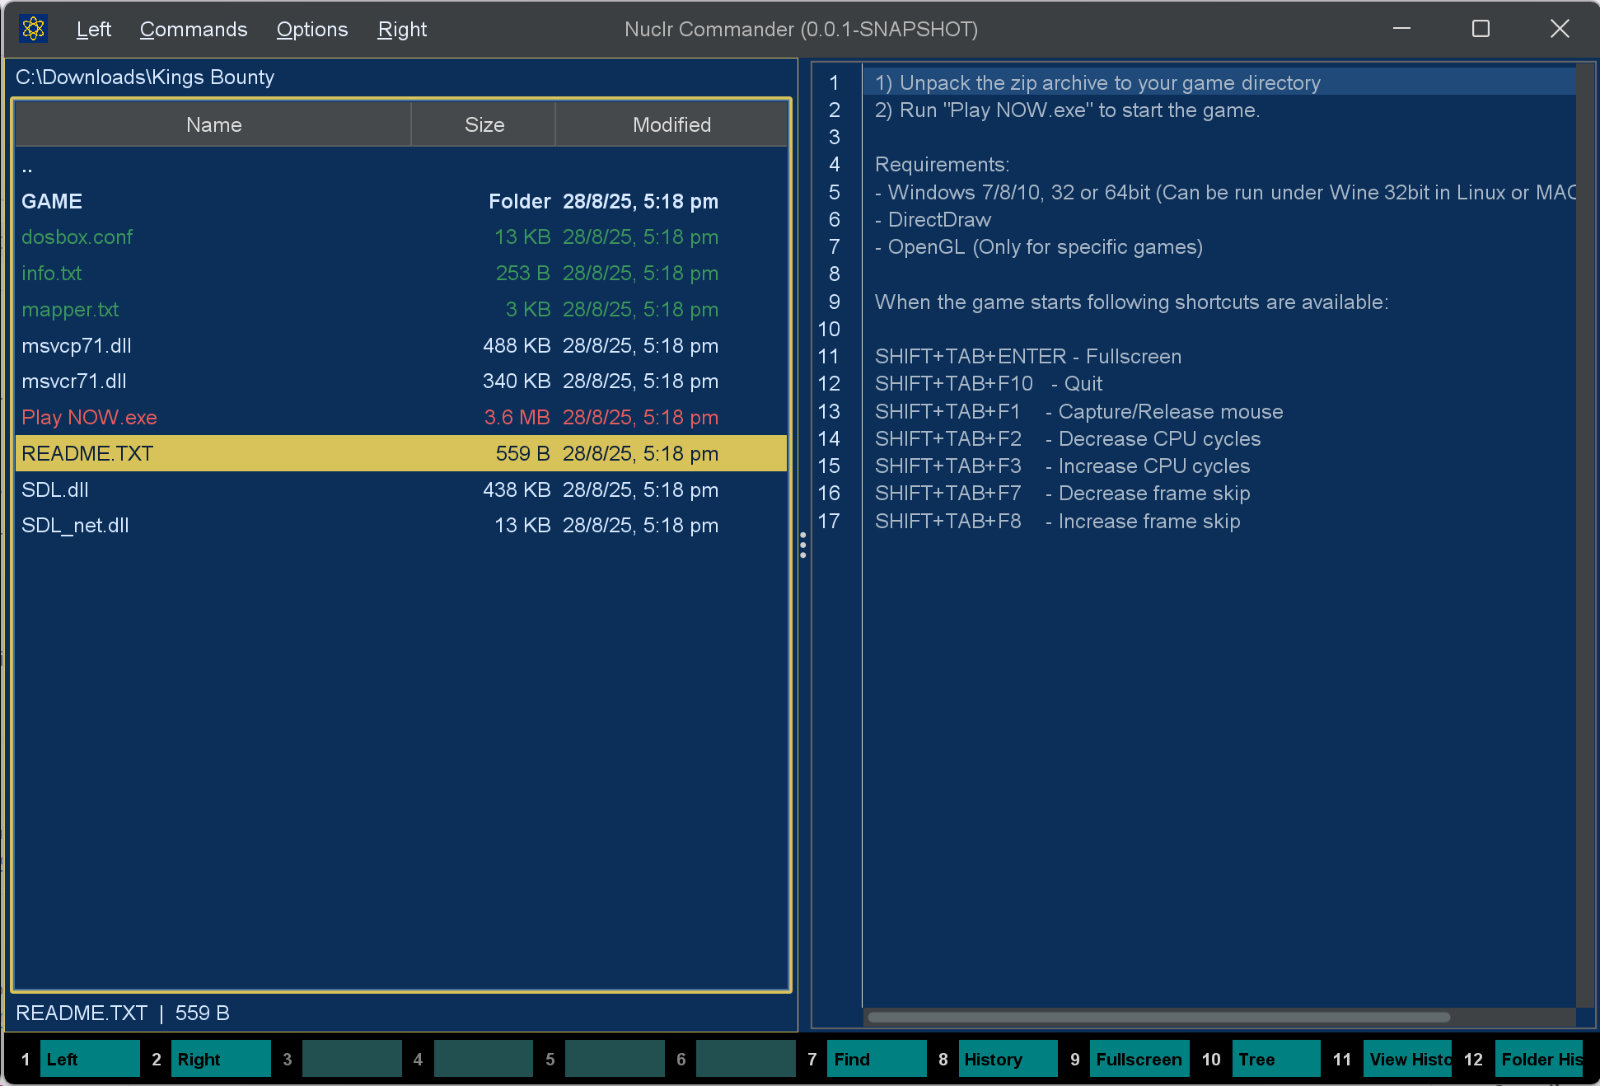This screenshot has width=1600, height=1086.
Task: Select the SDL_net.dll file
Action: [x=401, y=525]
